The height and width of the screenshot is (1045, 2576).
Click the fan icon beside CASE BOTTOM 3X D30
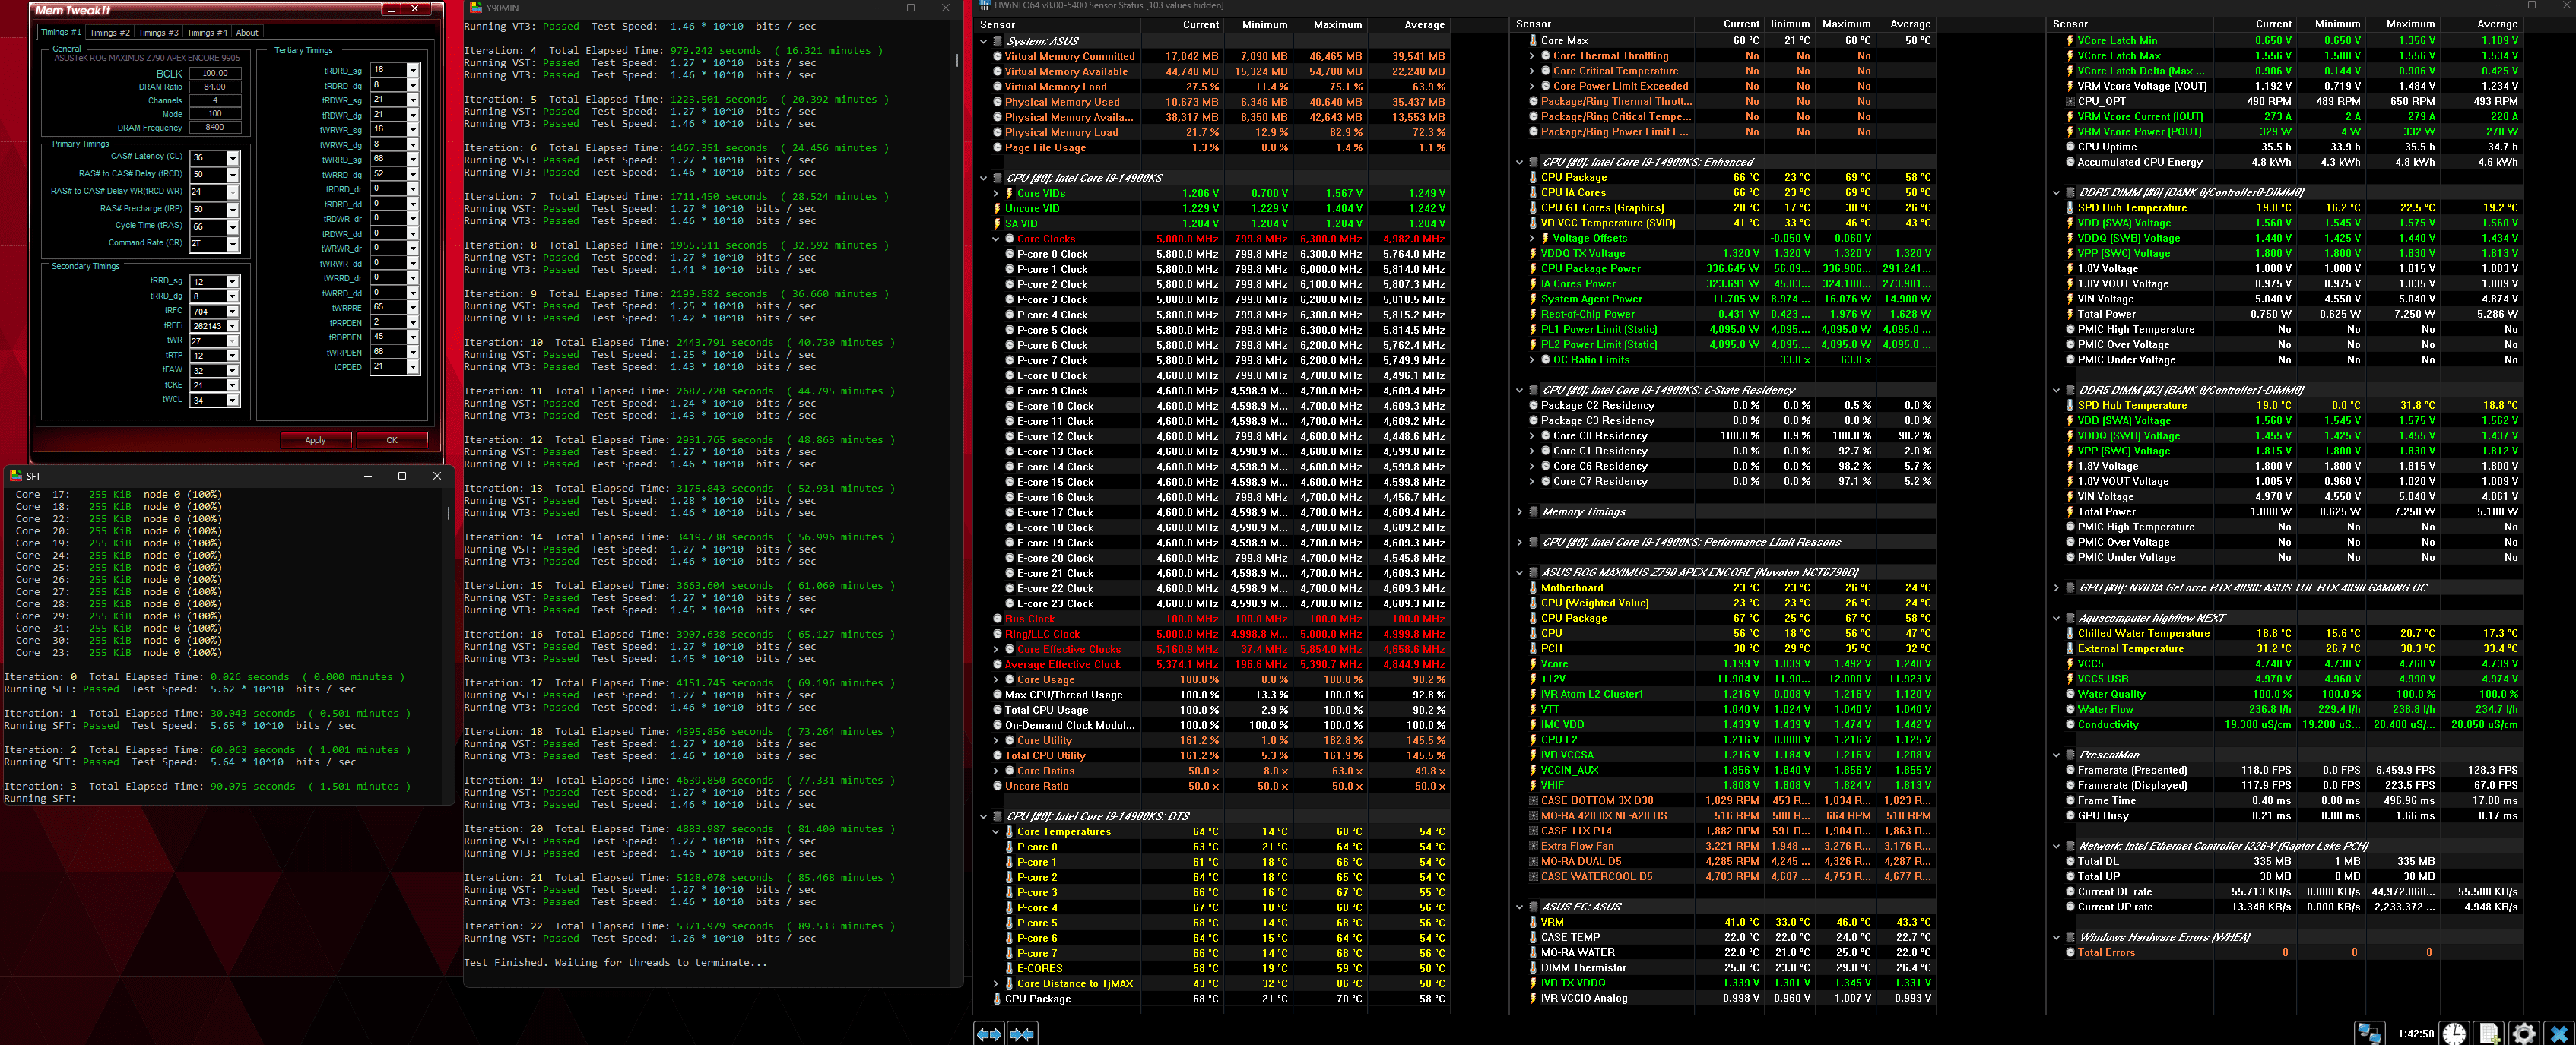[x=1533, y=801]
